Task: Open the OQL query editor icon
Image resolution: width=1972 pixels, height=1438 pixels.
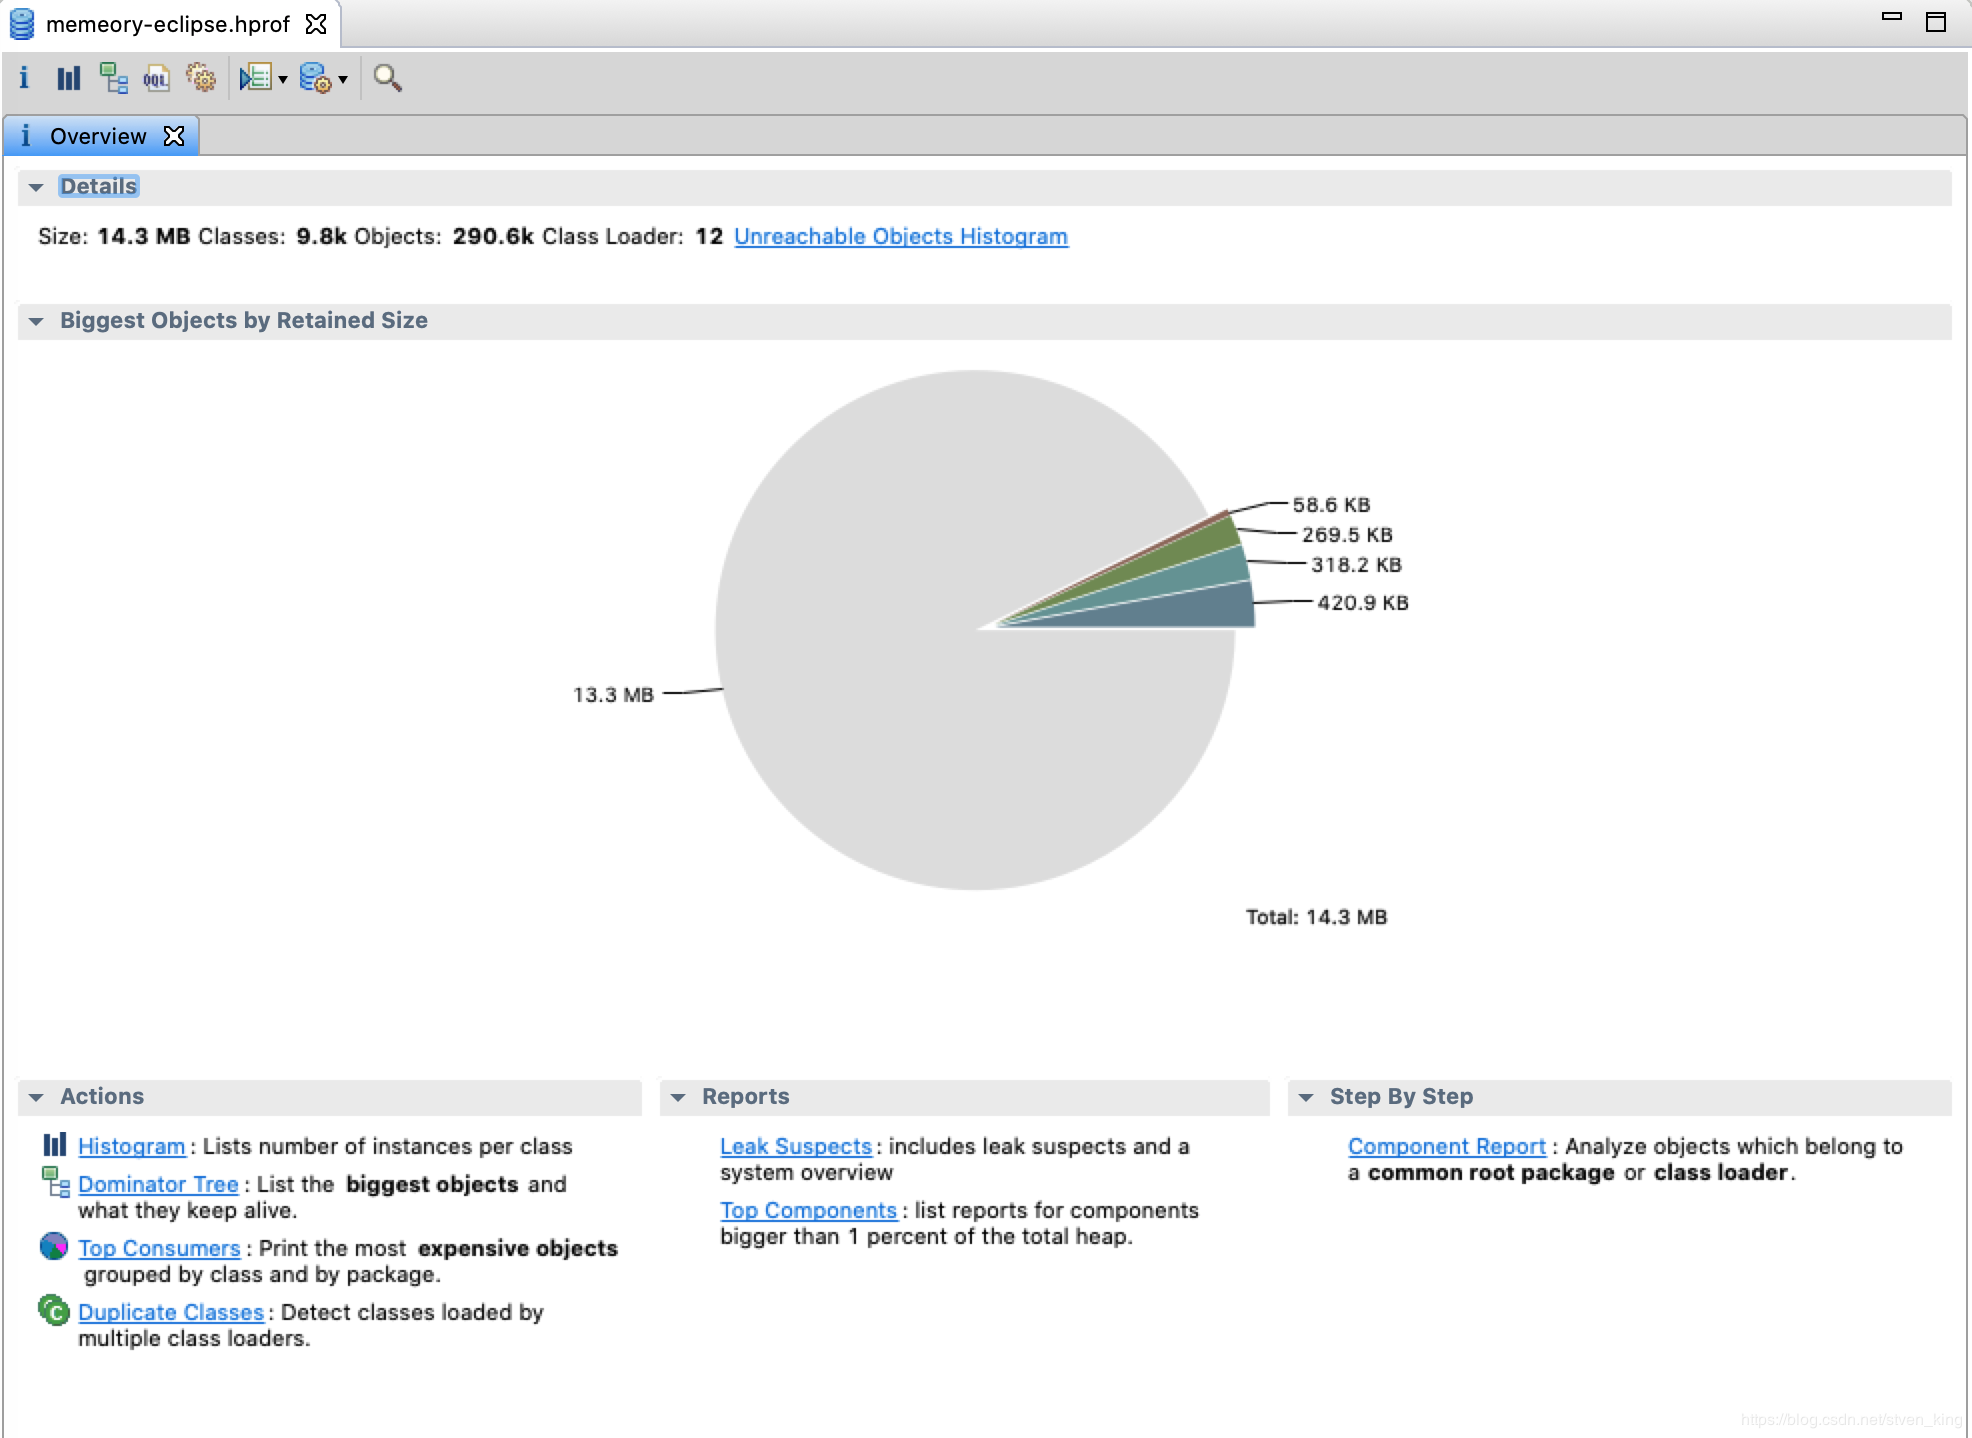Action: coord(157,78)
